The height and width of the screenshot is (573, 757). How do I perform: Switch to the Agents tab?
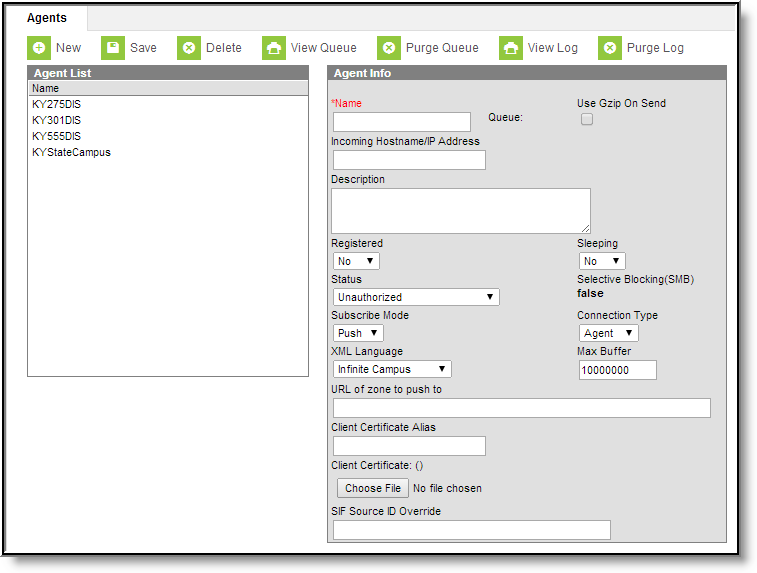pos(47,18)
